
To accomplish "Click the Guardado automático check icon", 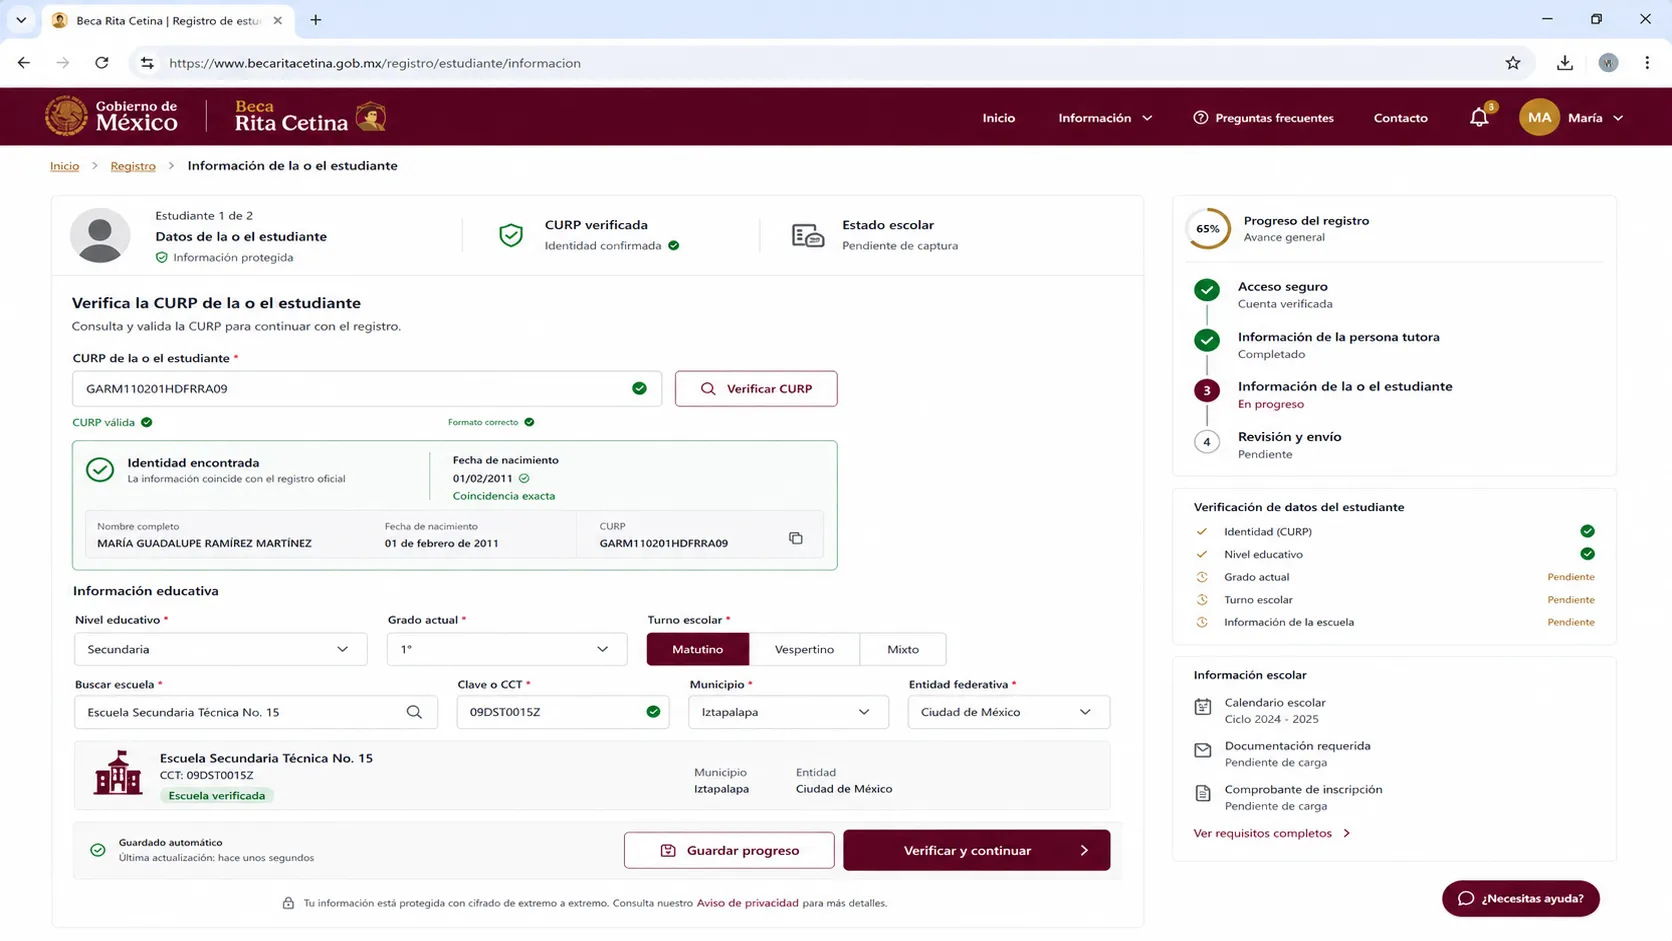I will [98, 850].
